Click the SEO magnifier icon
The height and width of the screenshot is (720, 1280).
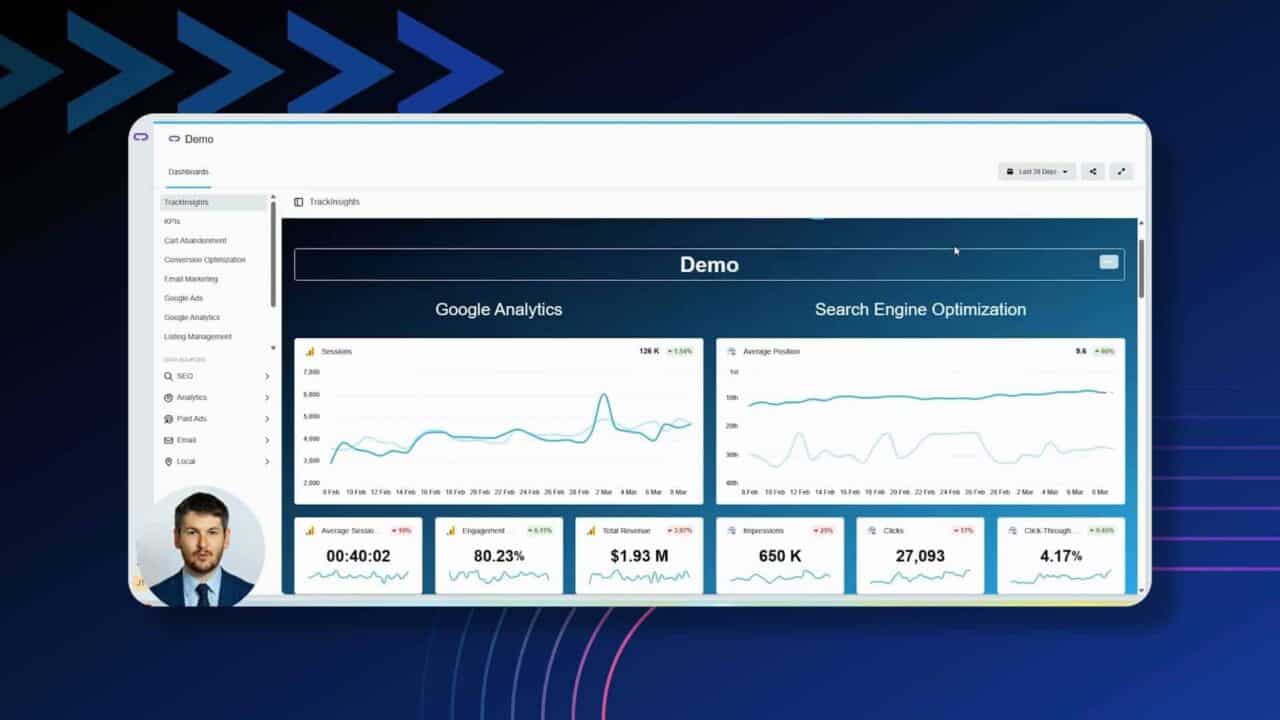coord(168,377)
